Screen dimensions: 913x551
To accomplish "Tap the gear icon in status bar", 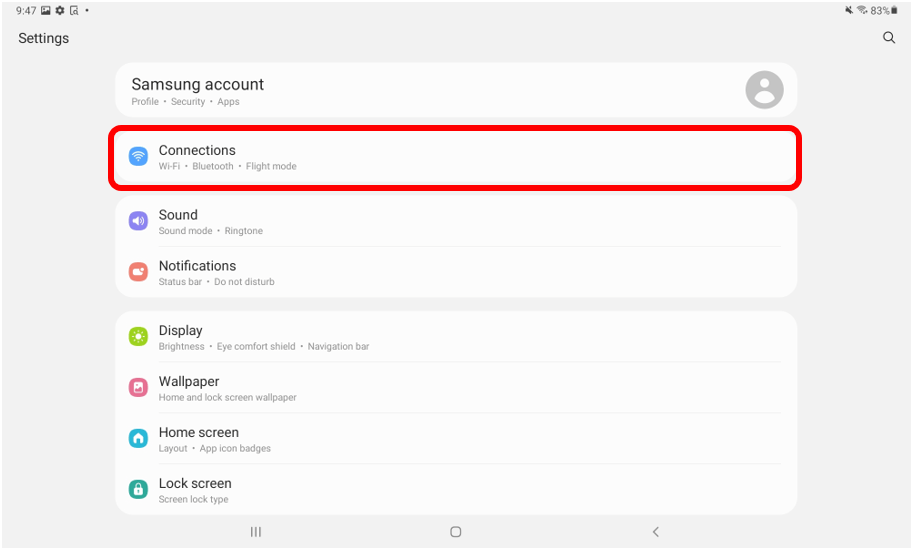I will click(60, 10).
